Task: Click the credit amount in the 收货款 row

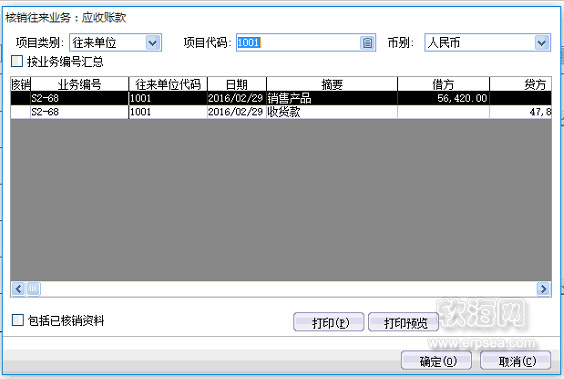Action: [x=520, y=112]
